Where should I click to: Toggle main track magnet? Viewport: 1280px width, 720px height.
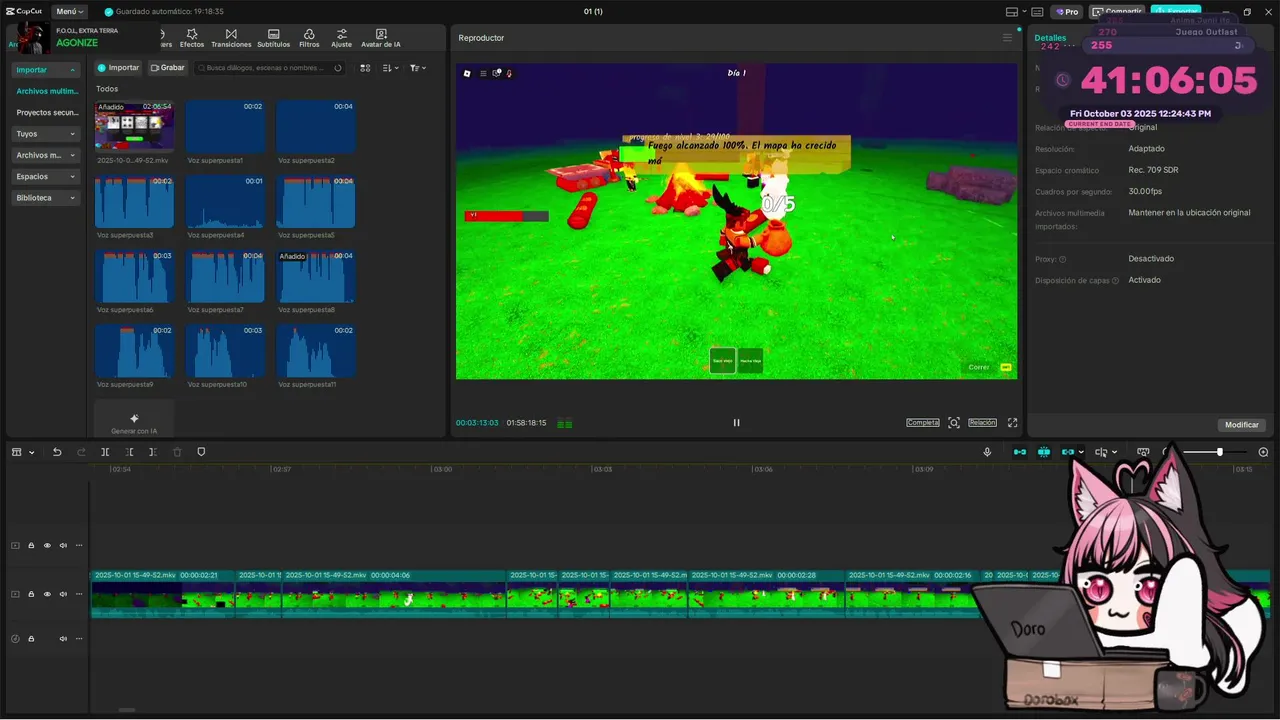click(x=1020, y=452)
